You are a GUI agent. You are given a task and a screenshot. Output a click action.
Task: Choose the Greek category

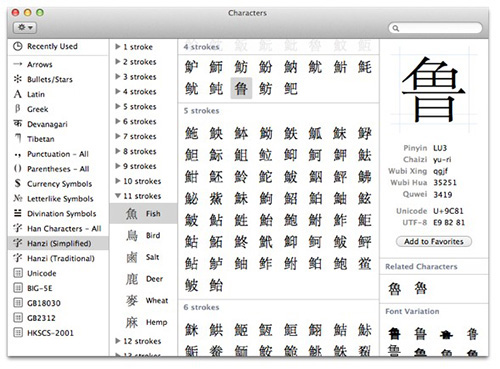[58, 109]
